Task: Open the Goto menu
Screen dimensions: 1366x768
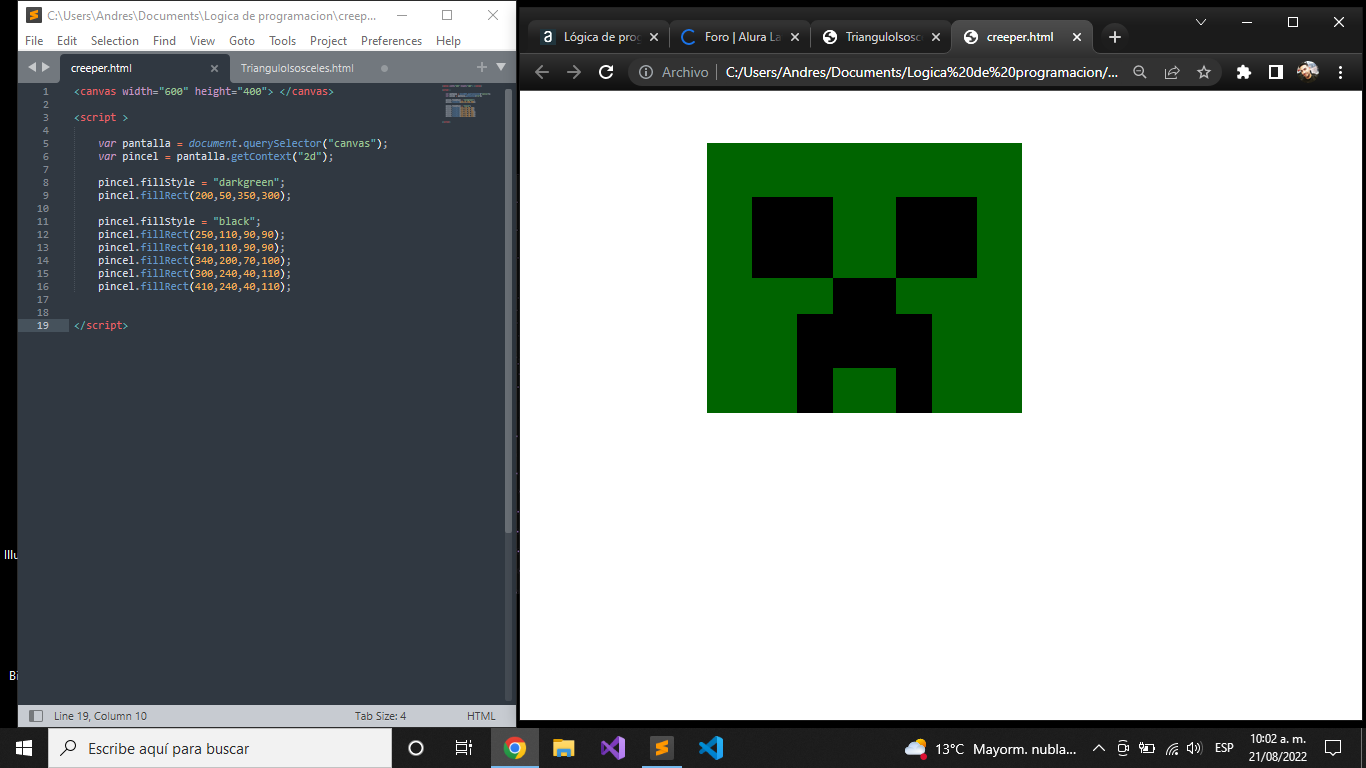Action: [242, 41]
